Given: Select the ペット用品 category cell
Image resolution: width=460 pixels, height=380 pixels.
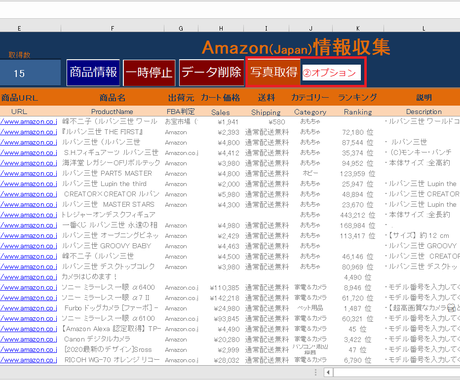Looking at the screenshot, I should tap(310, 308).
